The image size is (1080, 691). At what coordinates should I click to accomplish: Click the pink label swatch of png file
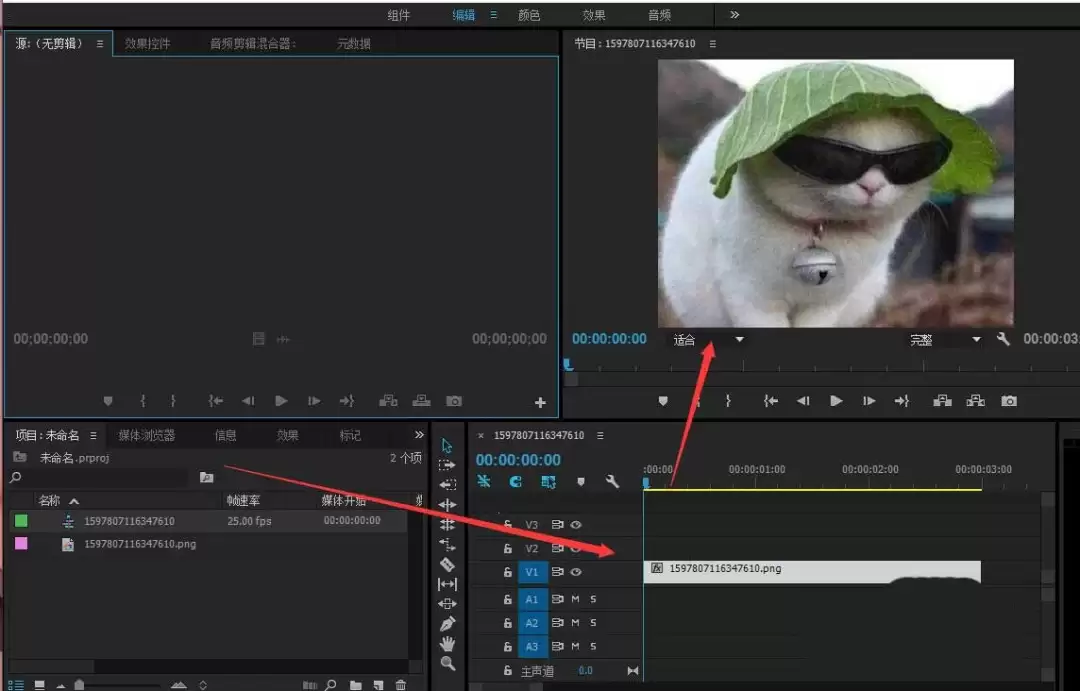click(x=21, y=544)
